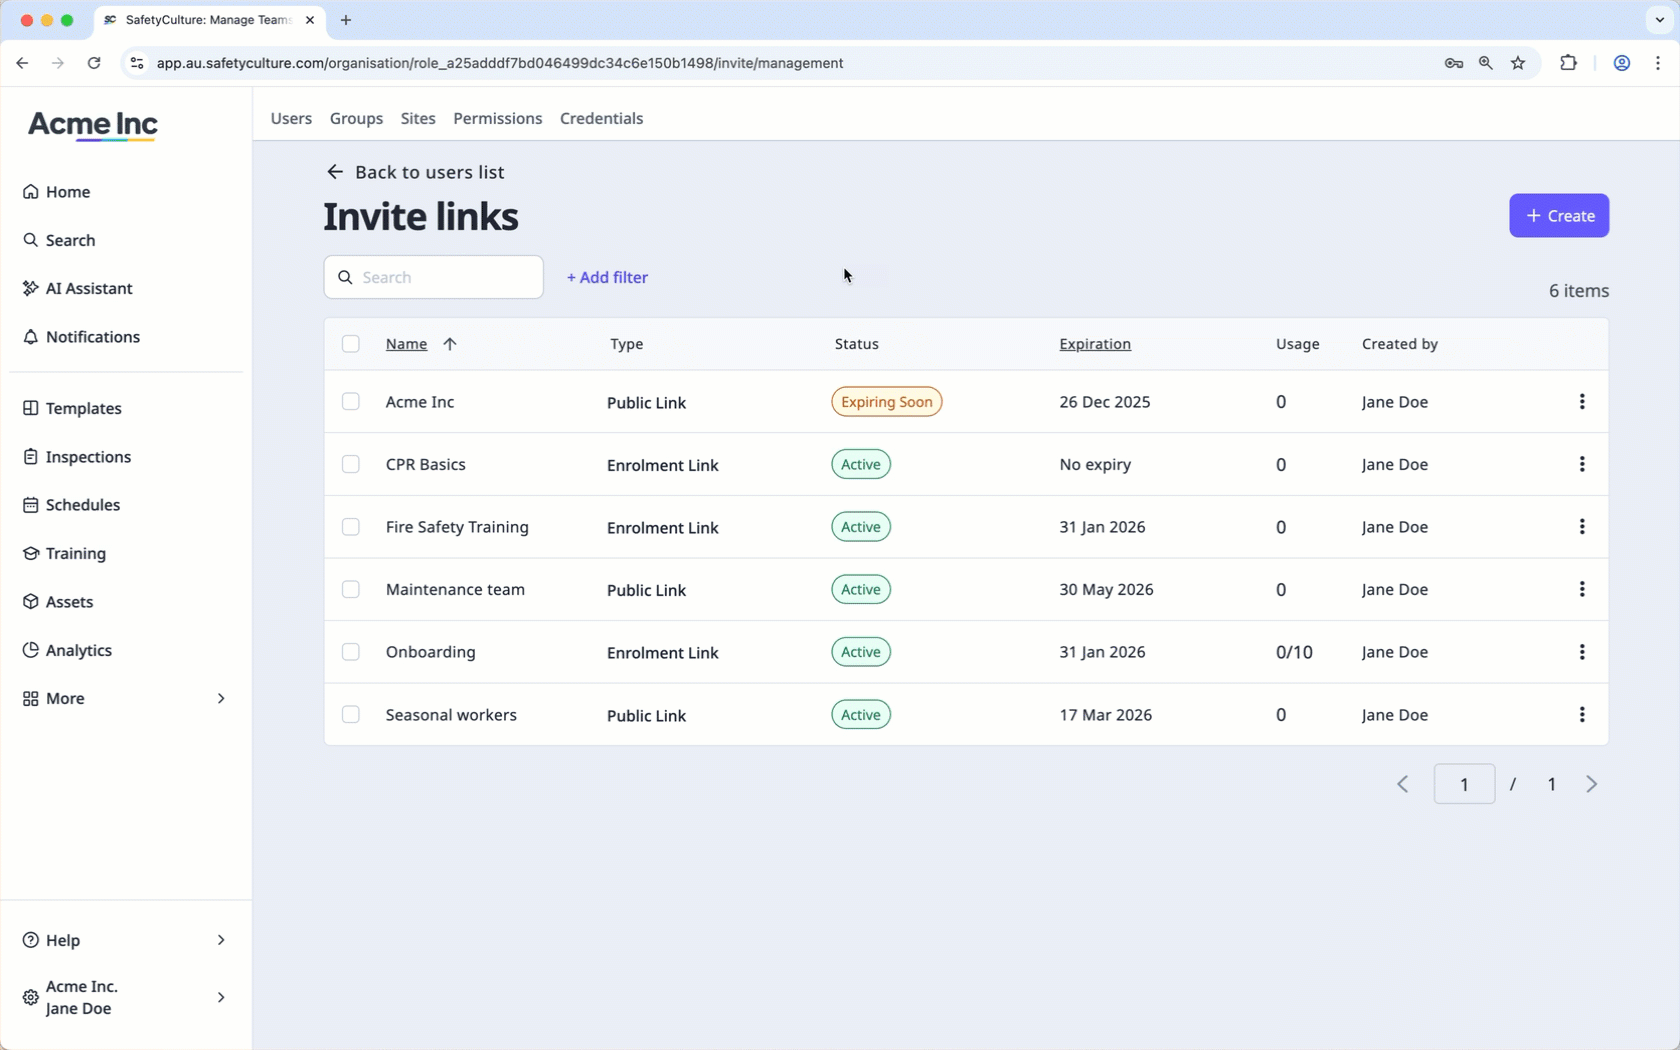
Task: Open the actions menu for CPR Basics row
Action: (1582, 464)
